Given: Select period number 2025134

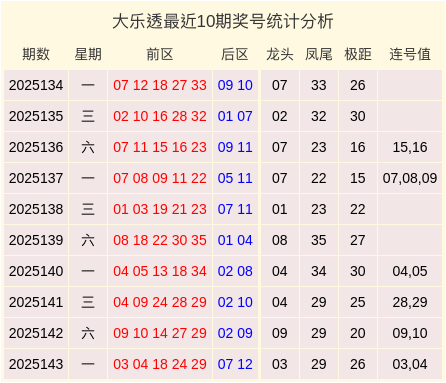Looking at the screenshot, I should click(x=36, y=85).
